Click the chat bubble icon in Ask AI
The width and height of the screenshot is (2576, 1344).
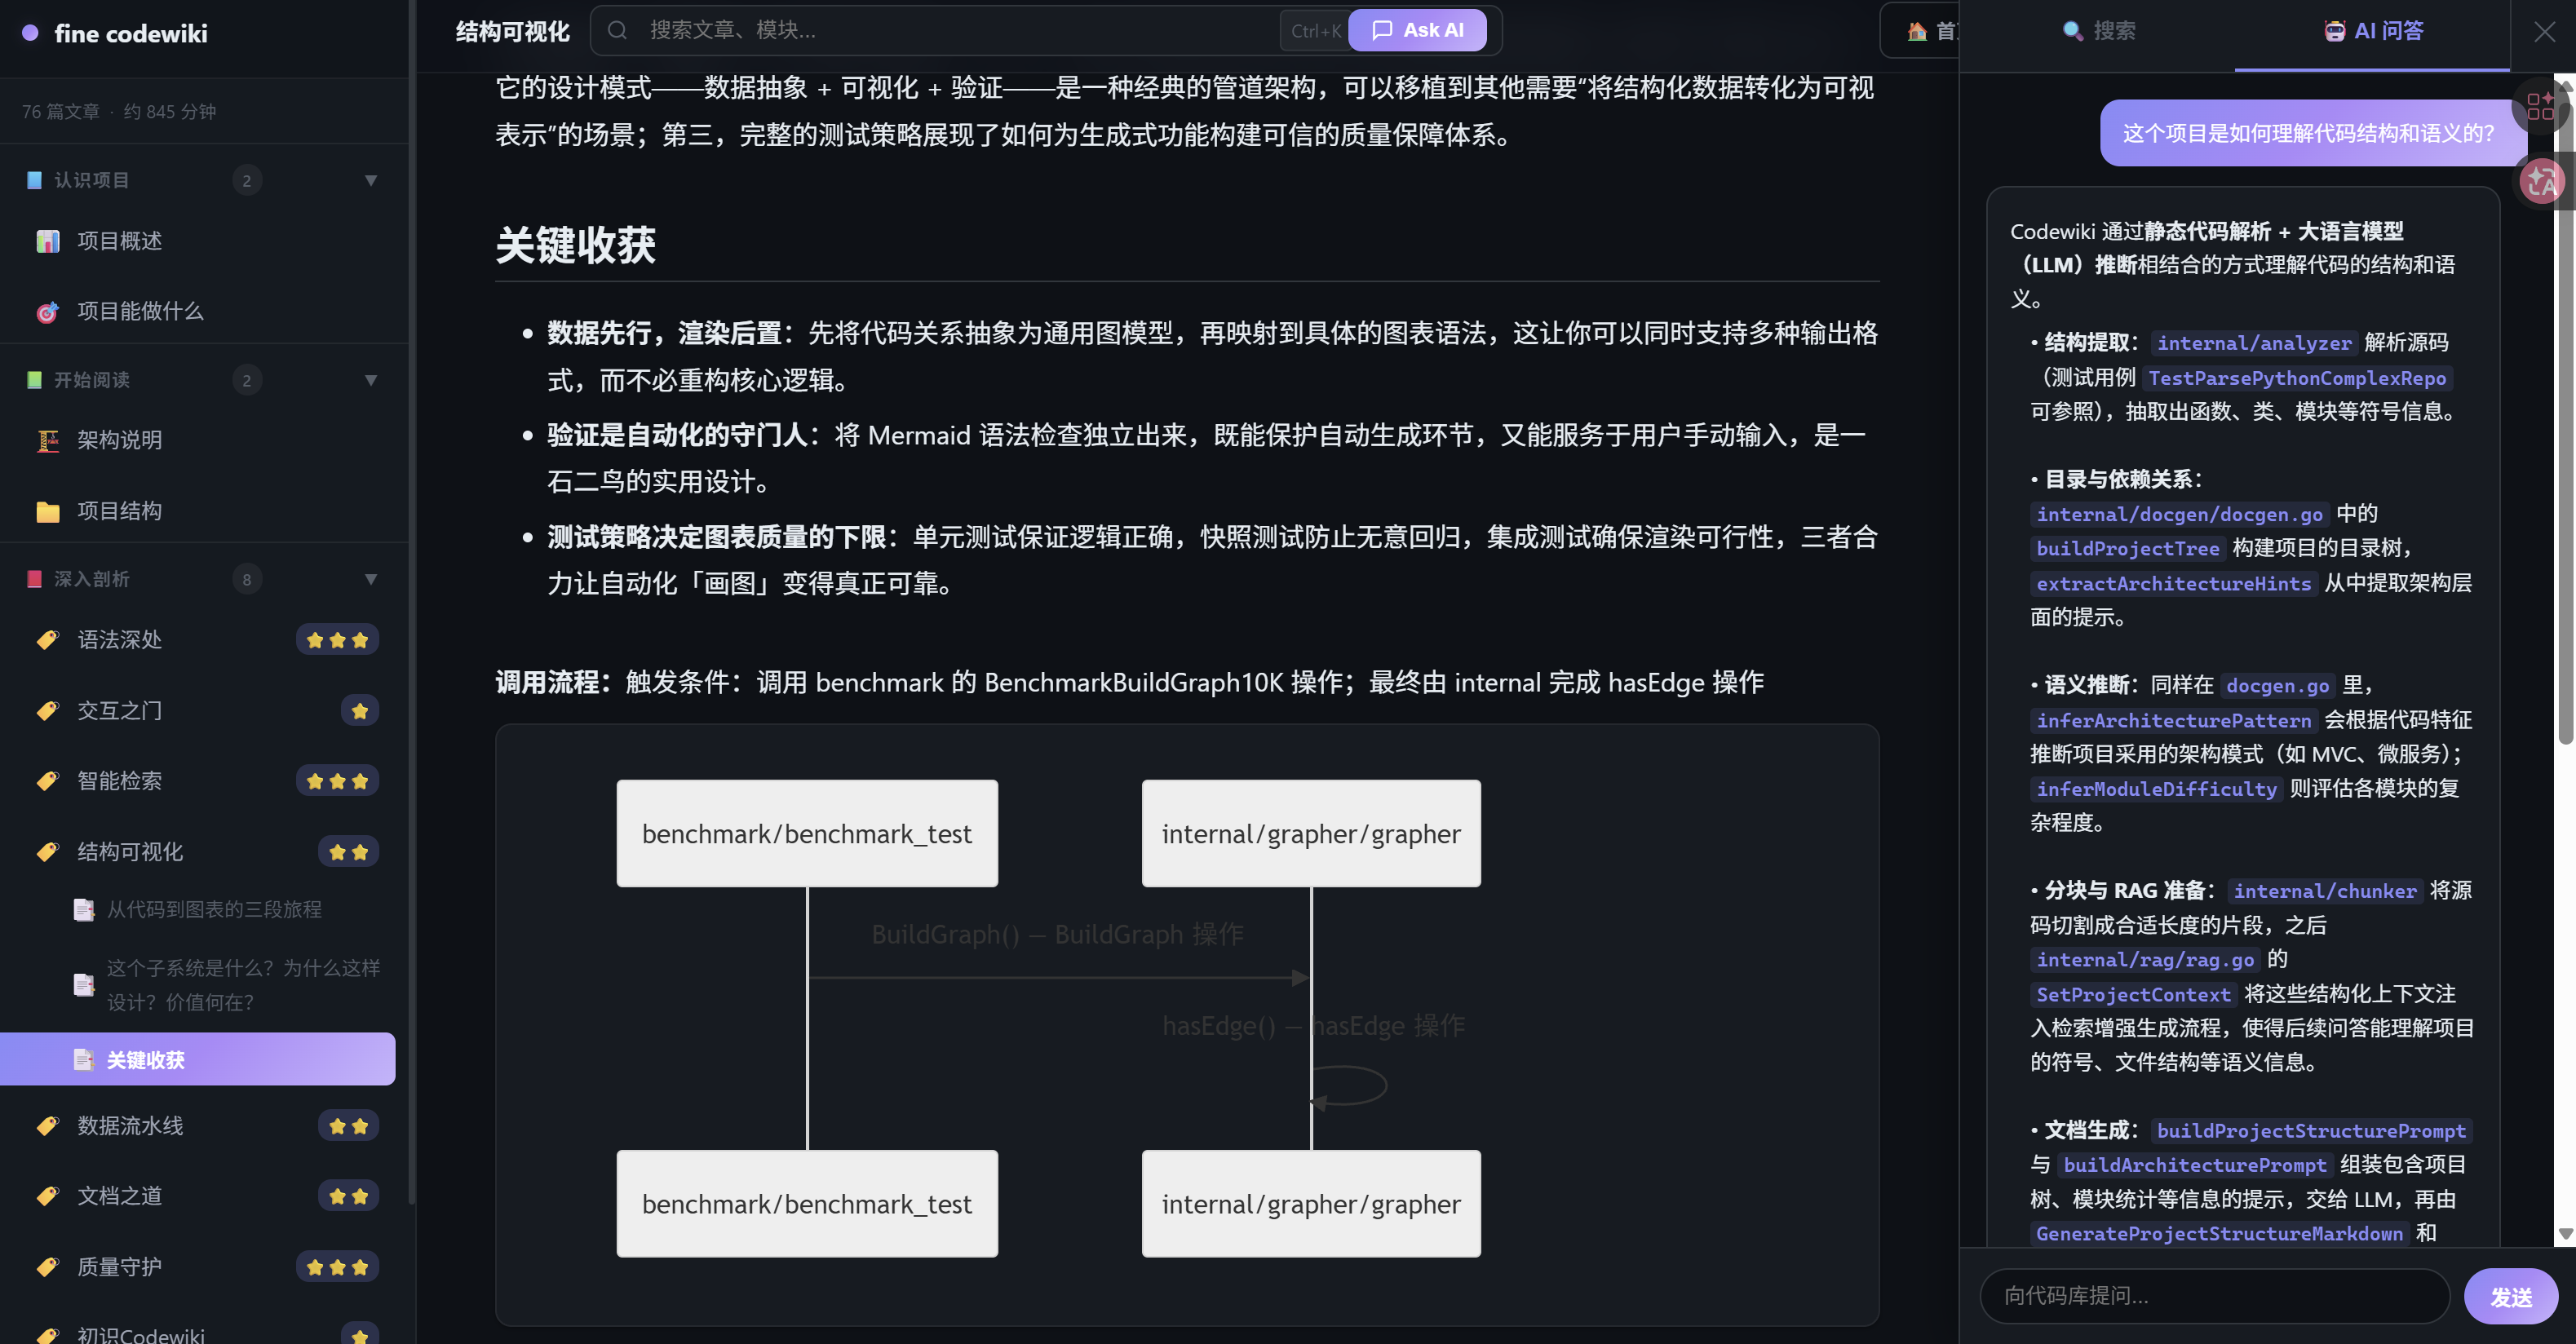point(1382,30)
